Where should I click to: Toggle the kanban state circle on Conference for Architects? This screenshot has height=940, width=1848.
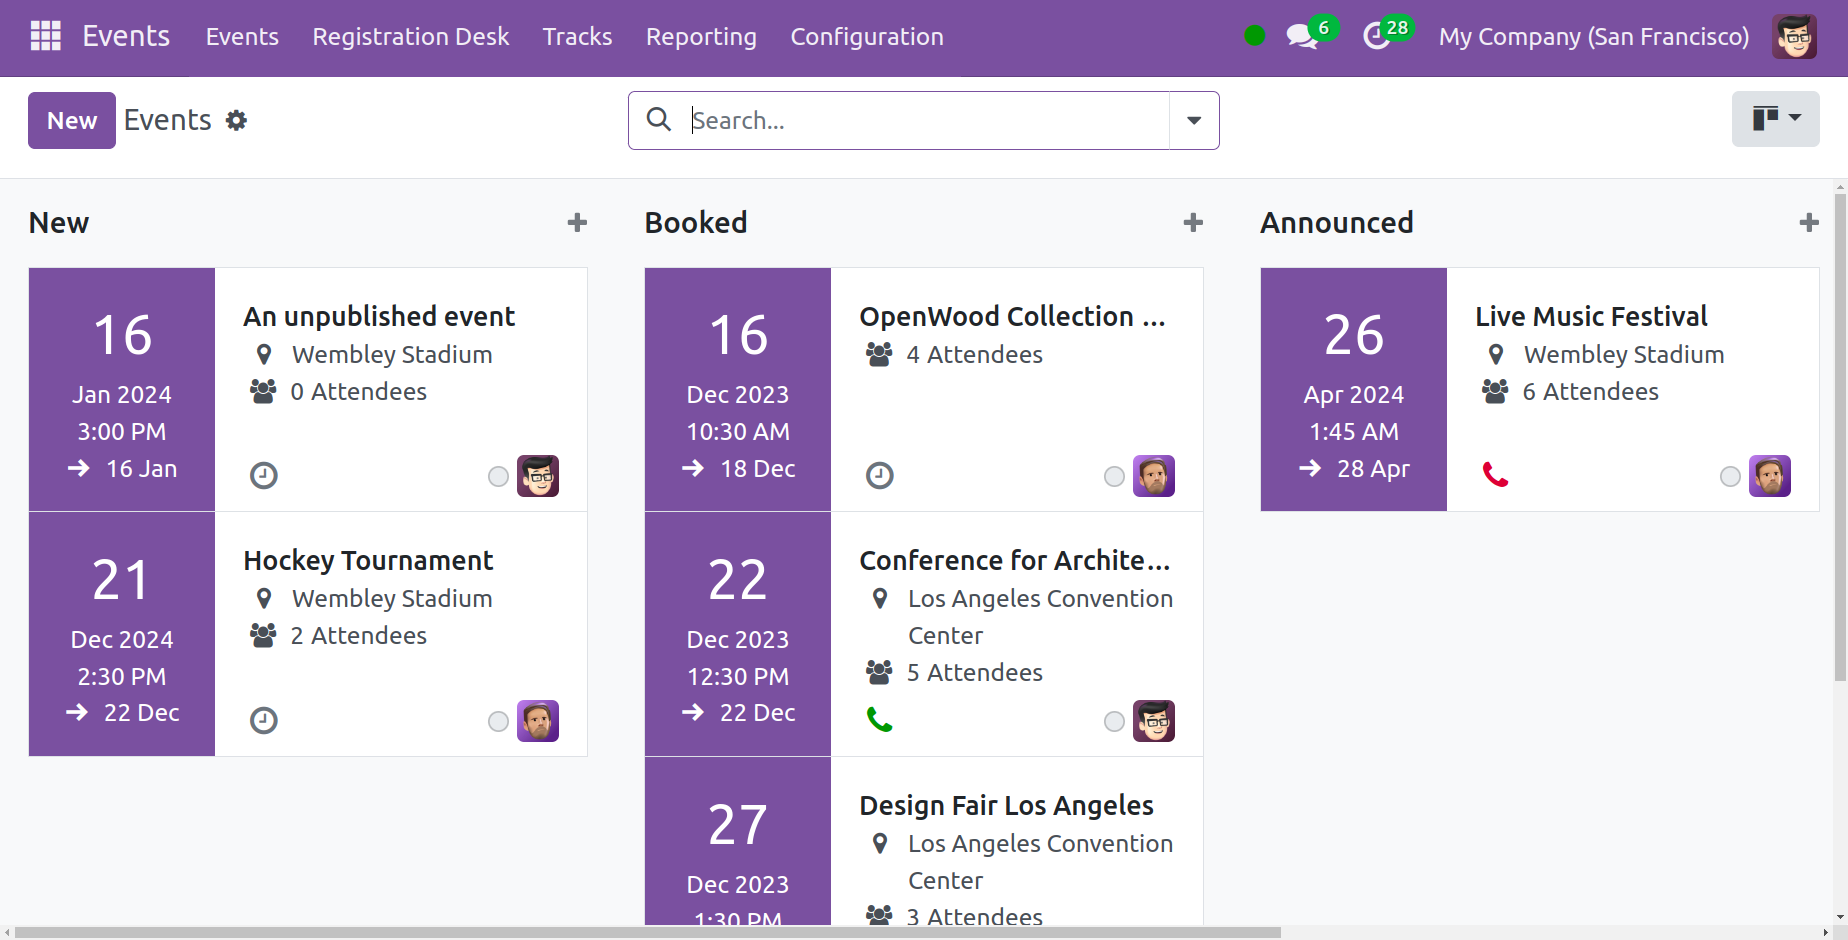click(x=1114, y=721)
